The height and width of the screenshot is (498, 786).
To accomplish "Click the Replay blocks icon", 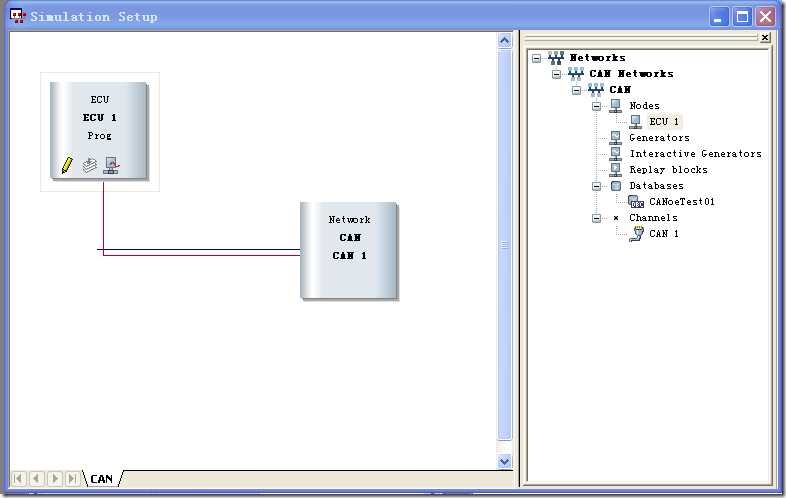I will (616, 170).
